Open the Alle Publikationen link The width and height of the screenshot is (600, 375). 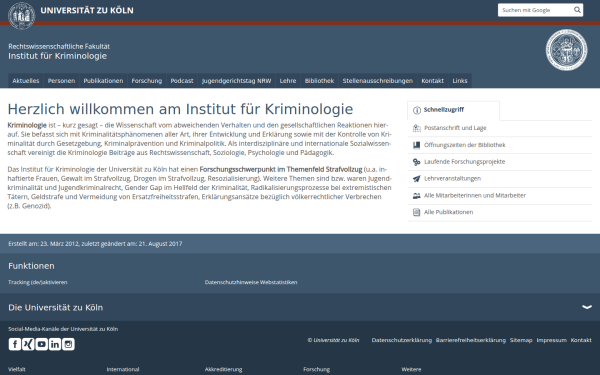448,212
